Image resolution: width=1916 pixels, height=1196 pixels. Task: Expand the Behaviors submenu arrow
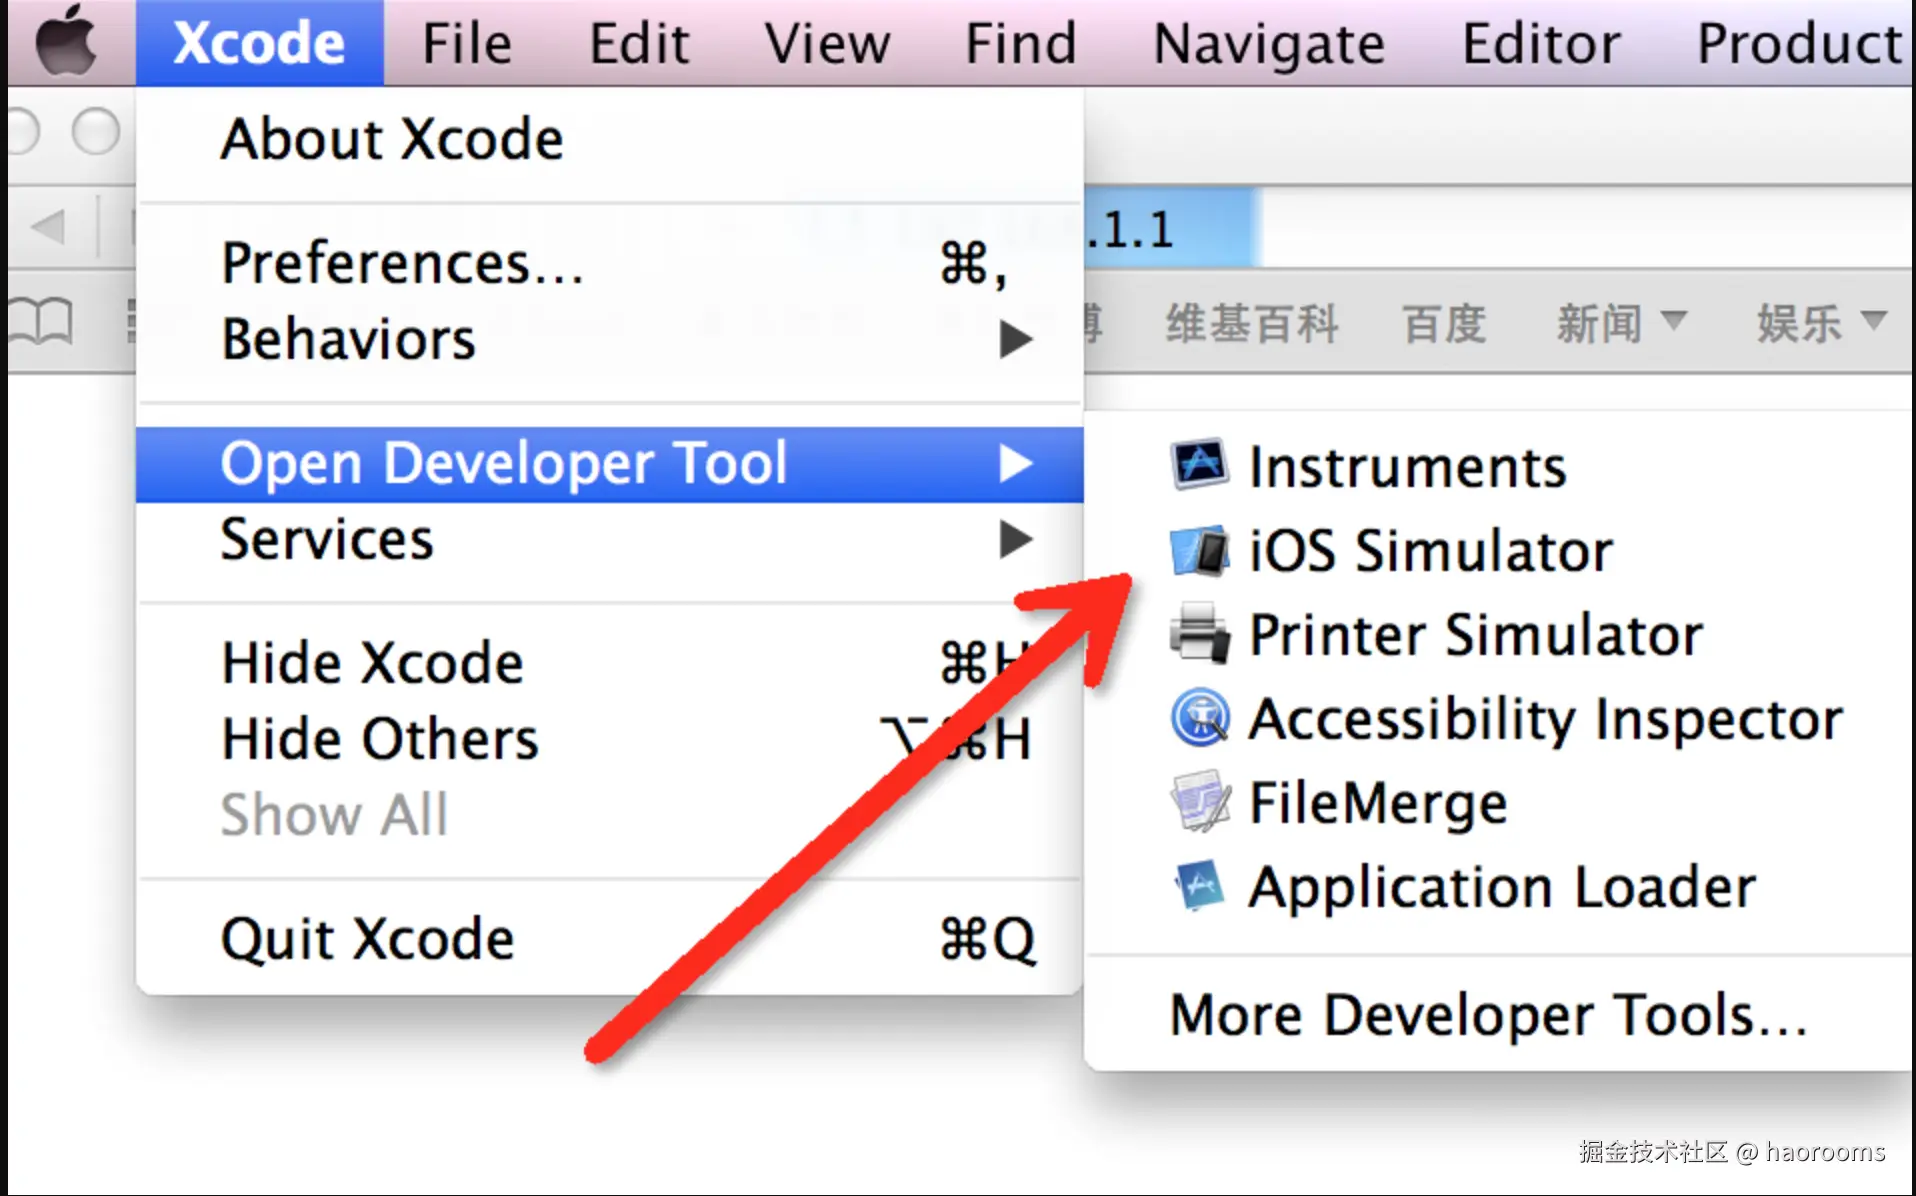1015,340
